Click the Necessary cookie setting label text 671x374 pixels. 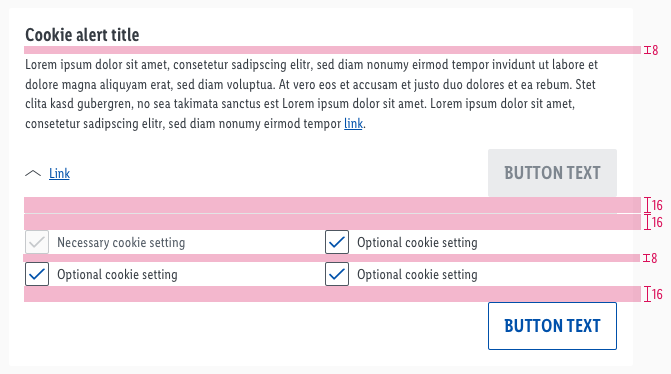(121, 243)
